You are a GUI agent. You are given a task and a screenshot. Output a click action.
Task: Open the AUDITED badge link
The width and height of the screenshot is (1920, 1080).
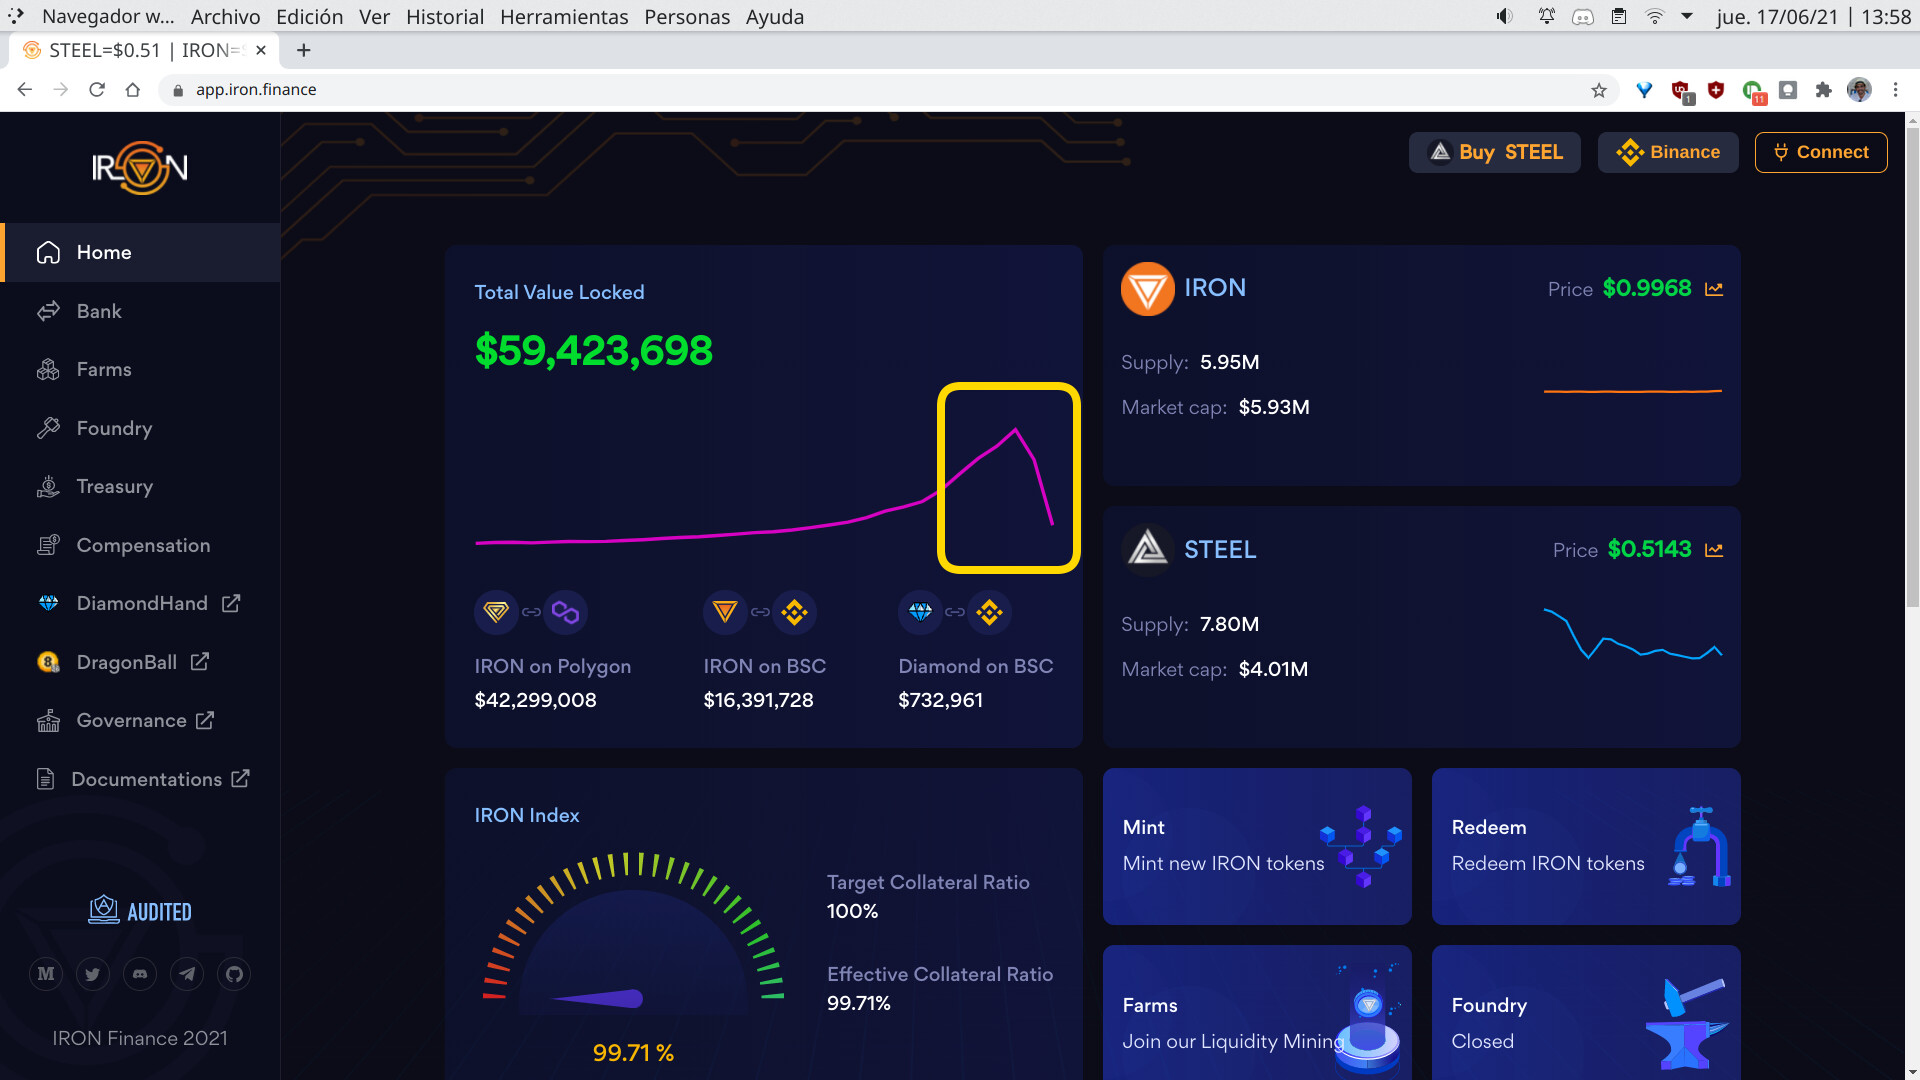coord(140,911)
